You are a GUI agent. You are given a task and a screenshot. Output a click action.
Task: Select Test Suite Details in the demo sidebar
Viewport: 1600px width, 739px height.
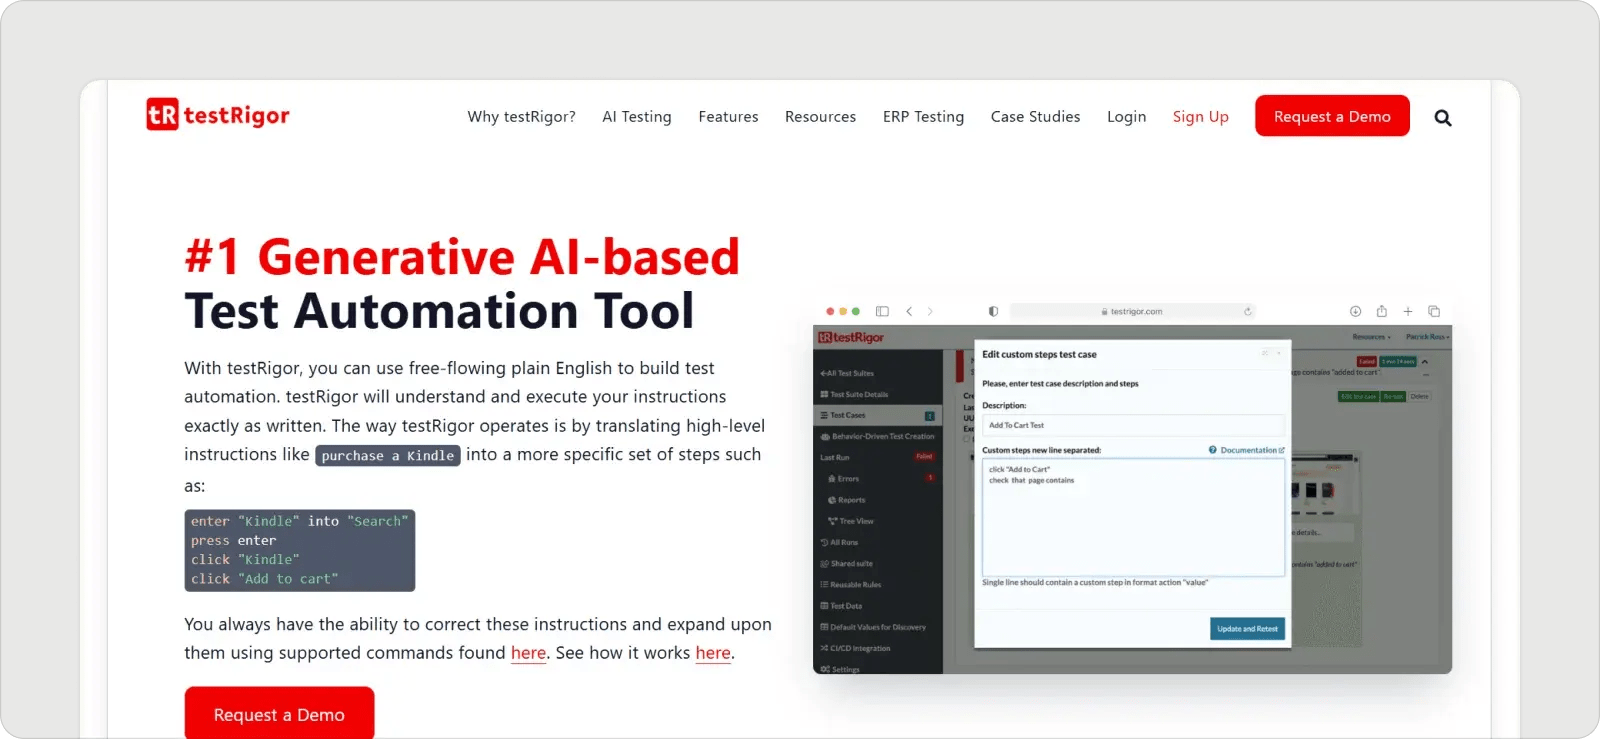pyautogui.click(x=854, y=394)
